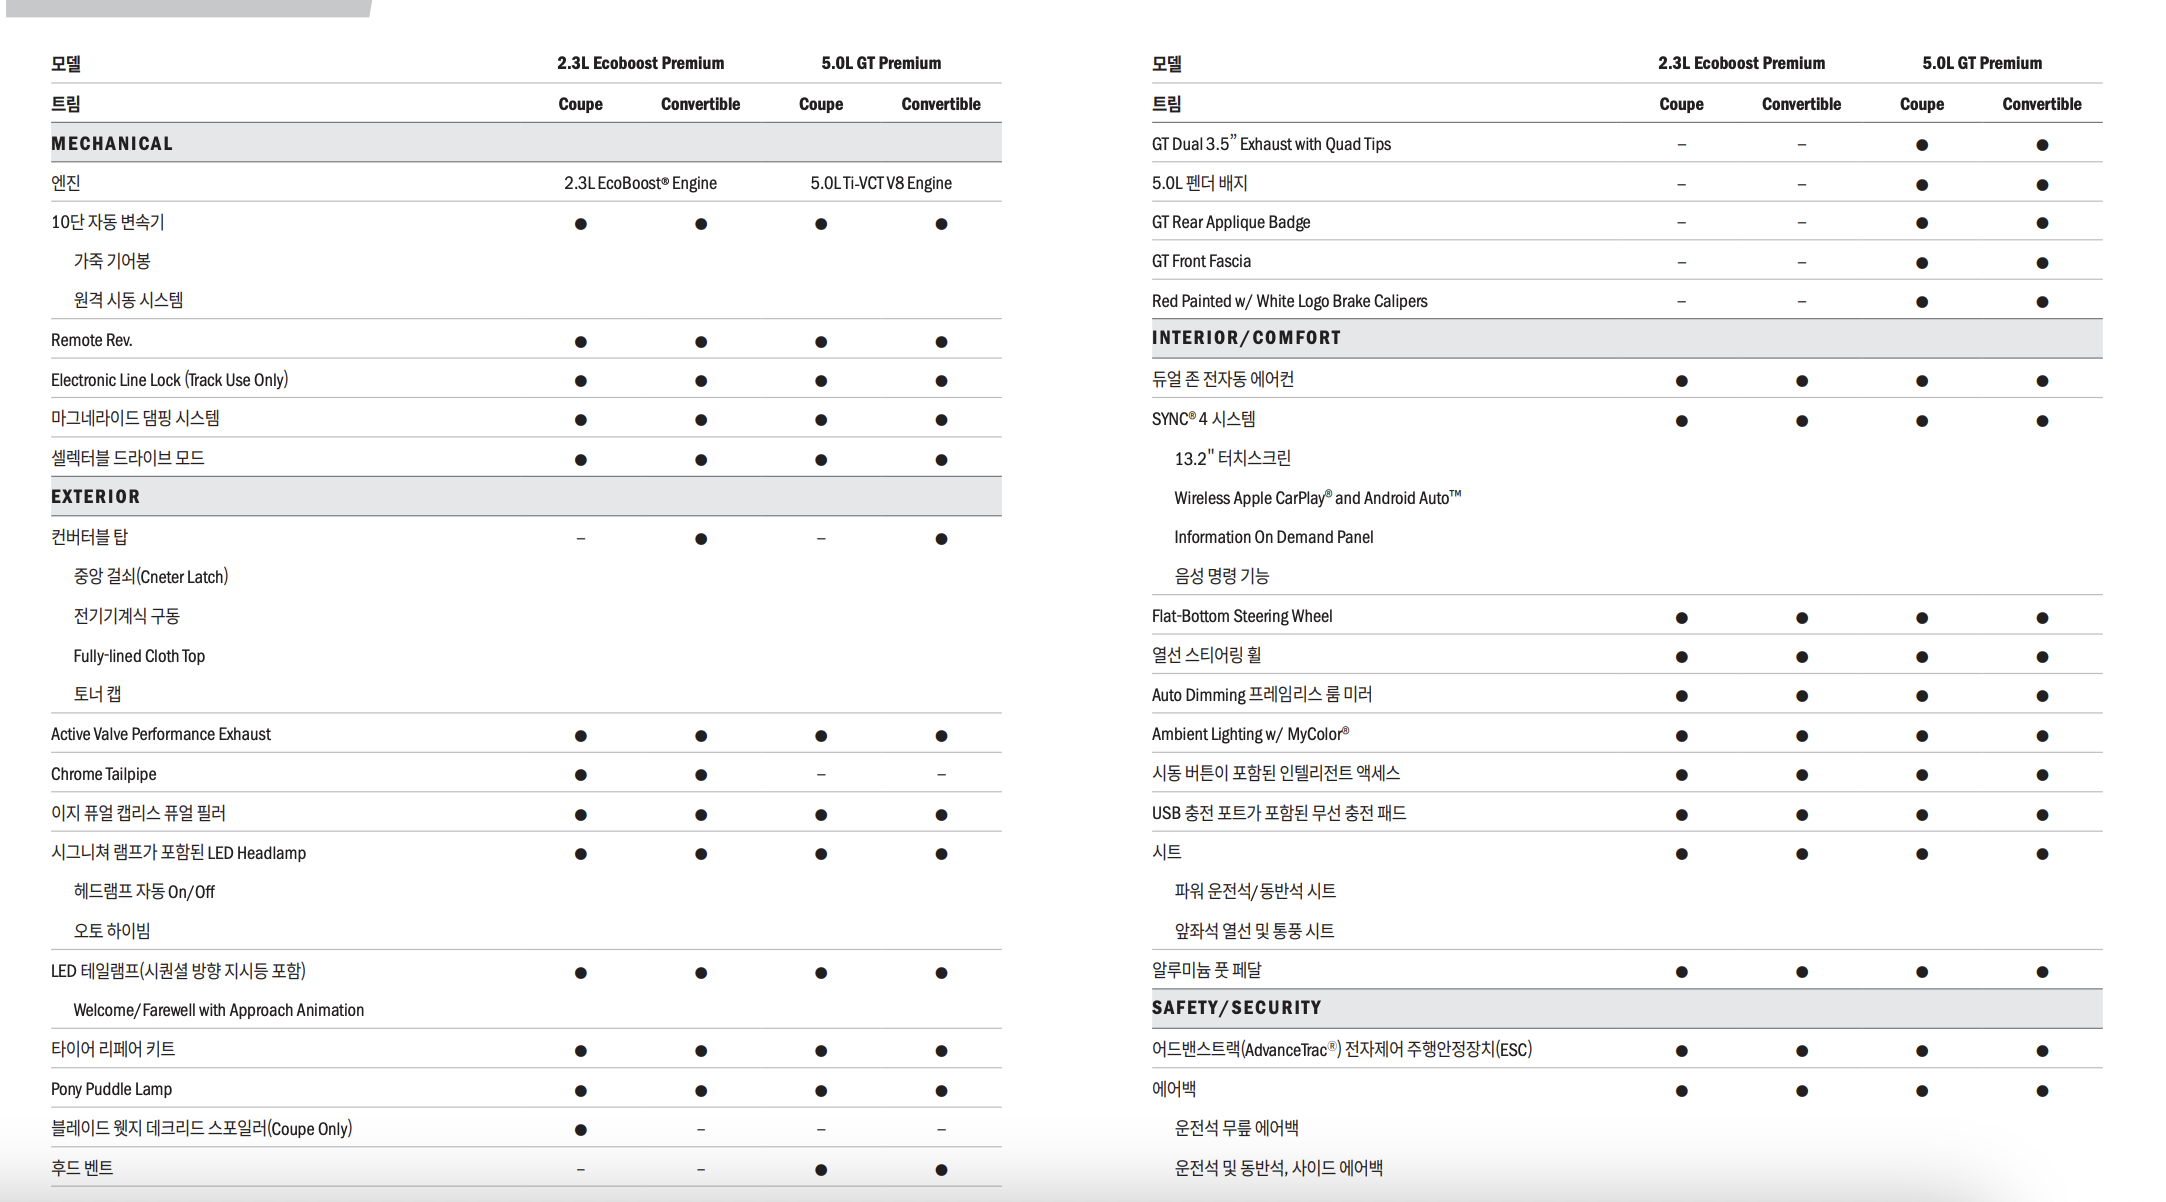This screenshot has width=2166, height=1202.
Task: Select the '시트' row label
Action: [1167, 852]
